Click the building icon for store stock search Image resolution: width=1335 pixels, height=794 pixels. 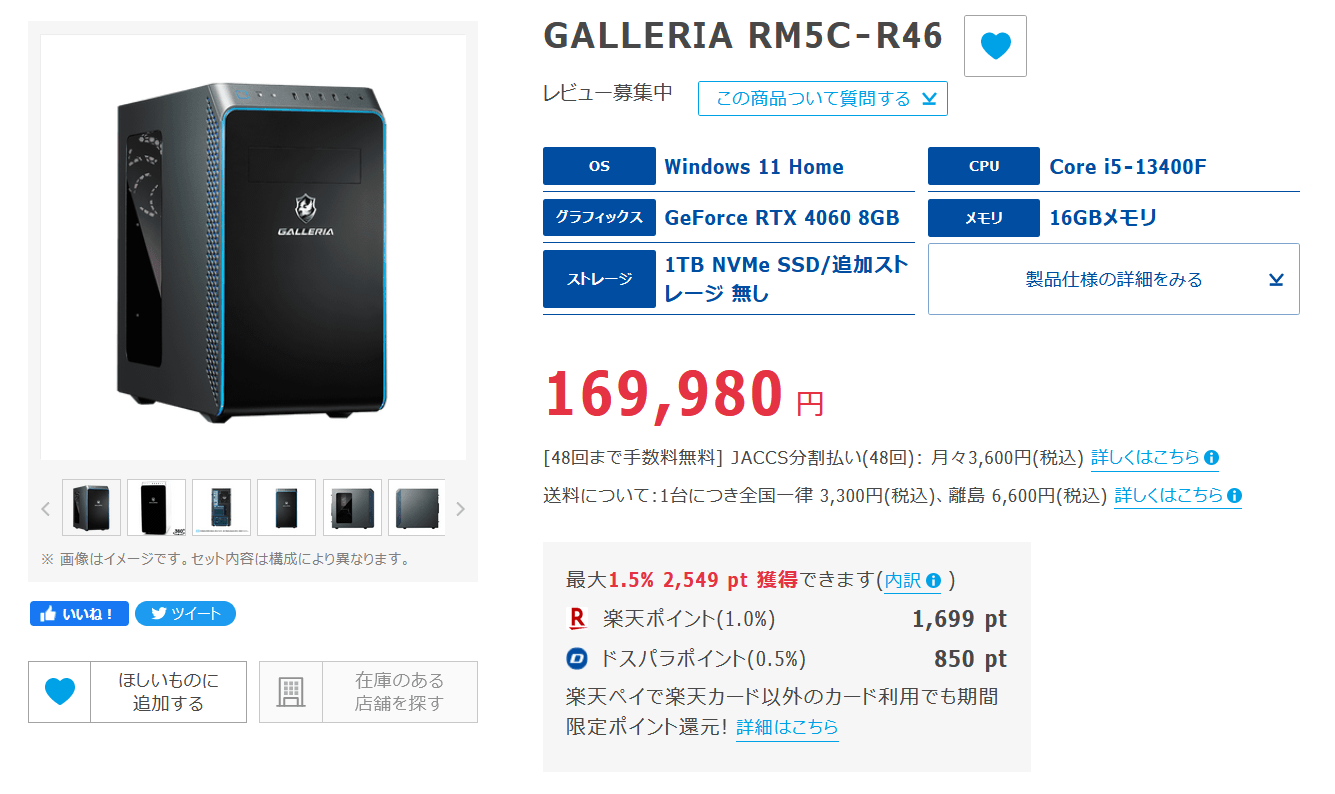tap(291, 692)
